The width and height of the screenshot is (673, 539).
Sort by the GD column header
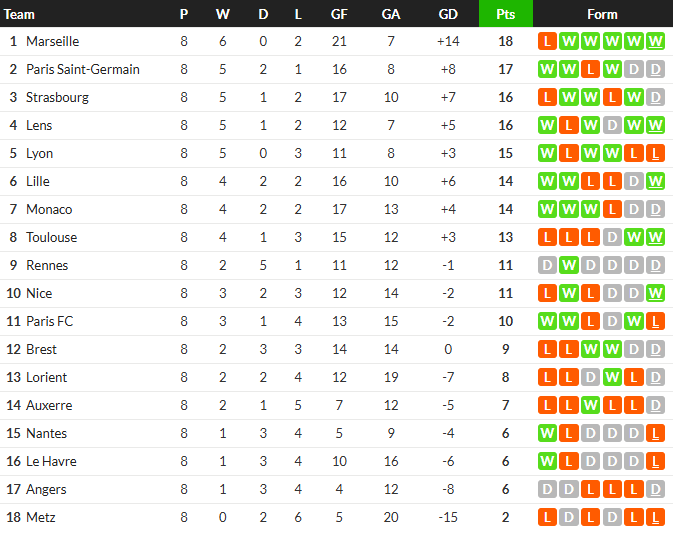(x=448, y=14)
